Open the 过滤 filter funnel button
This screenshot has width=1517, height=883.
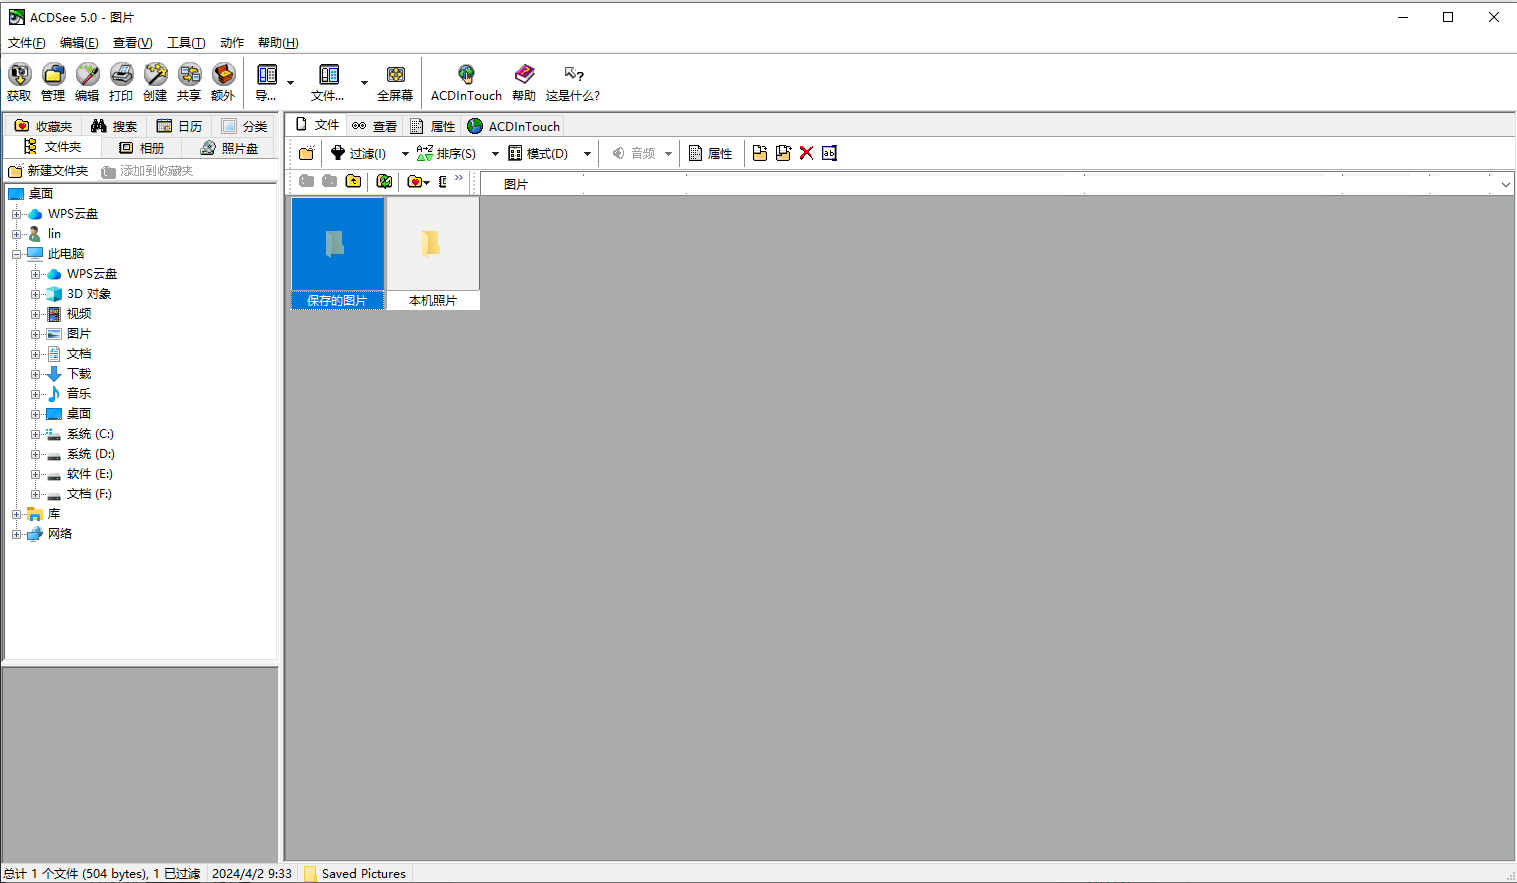(x=359, y=153)
